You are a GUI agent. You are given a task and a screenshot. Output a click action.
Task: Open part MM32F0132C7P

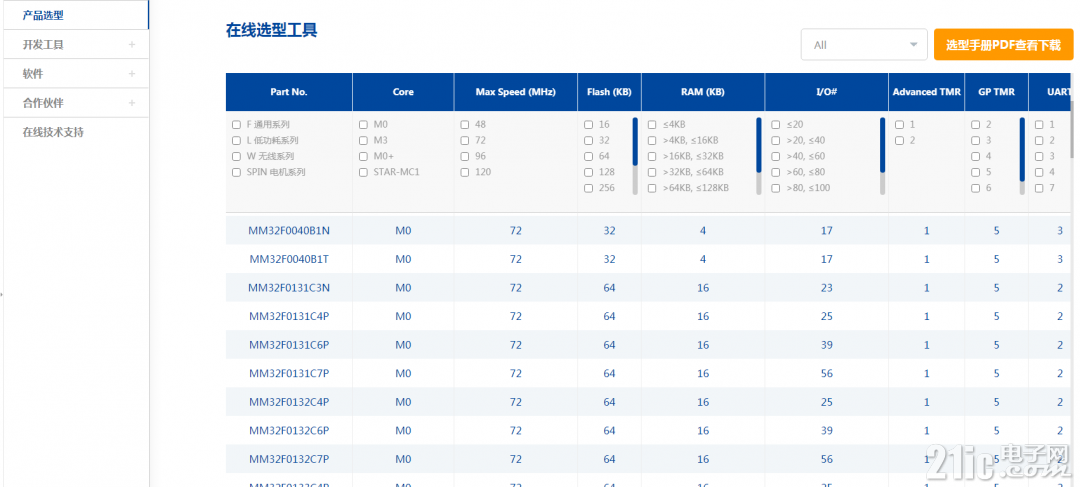point(289,459)
